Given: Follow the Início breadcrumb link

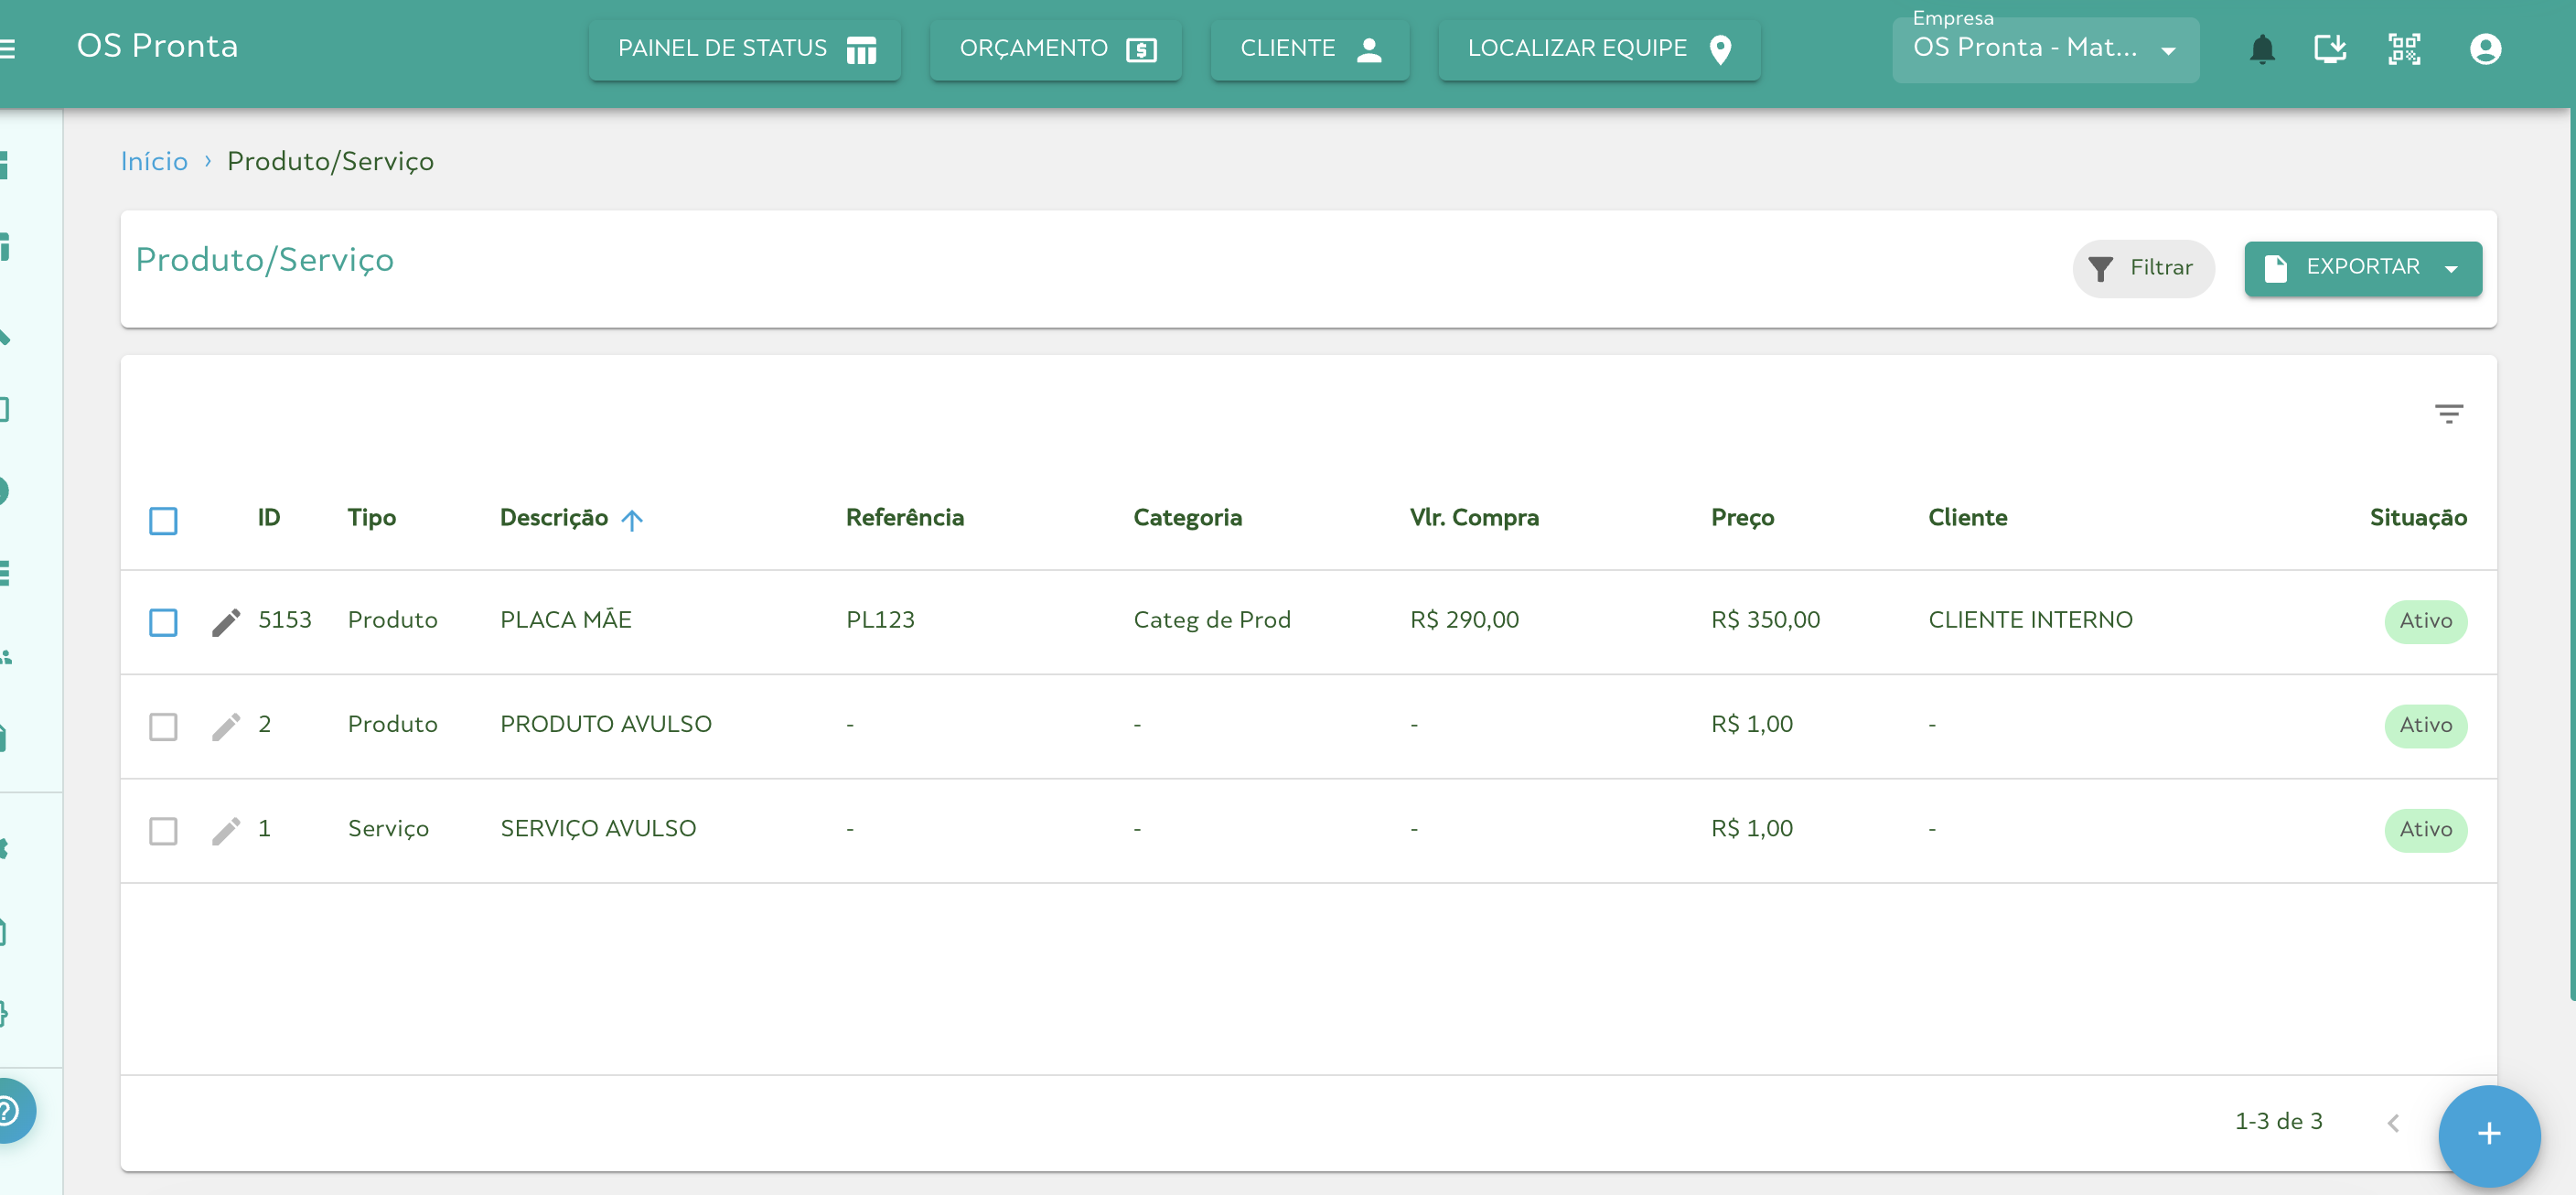Looking at the screenshot, I should 154,161.
